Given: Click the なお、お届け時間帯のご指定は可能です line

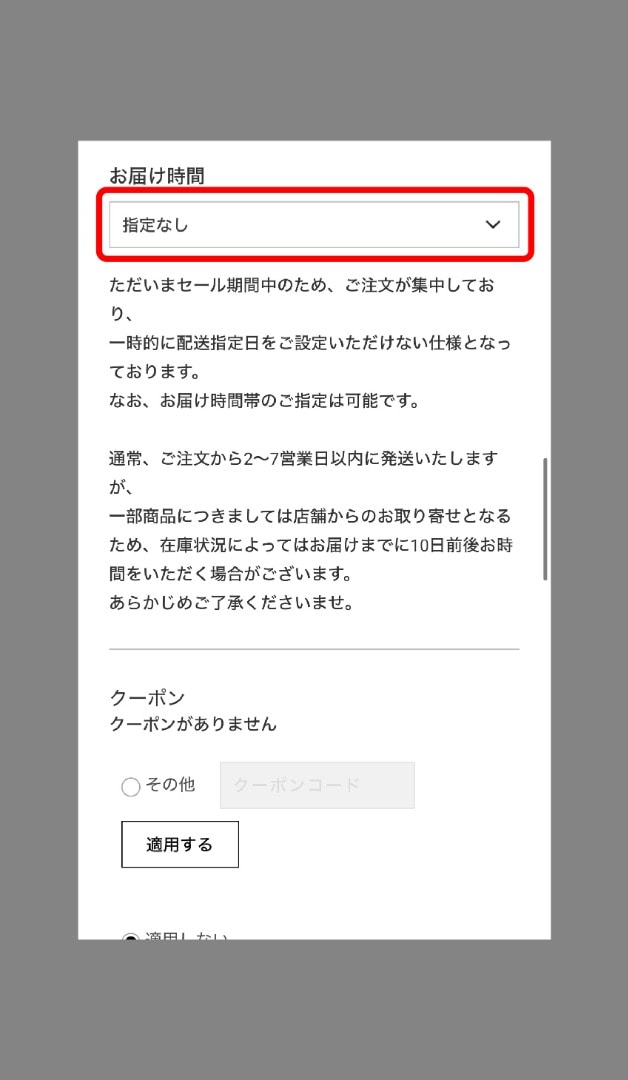Looking at the screenshot, I should click(x=264, y=402).
